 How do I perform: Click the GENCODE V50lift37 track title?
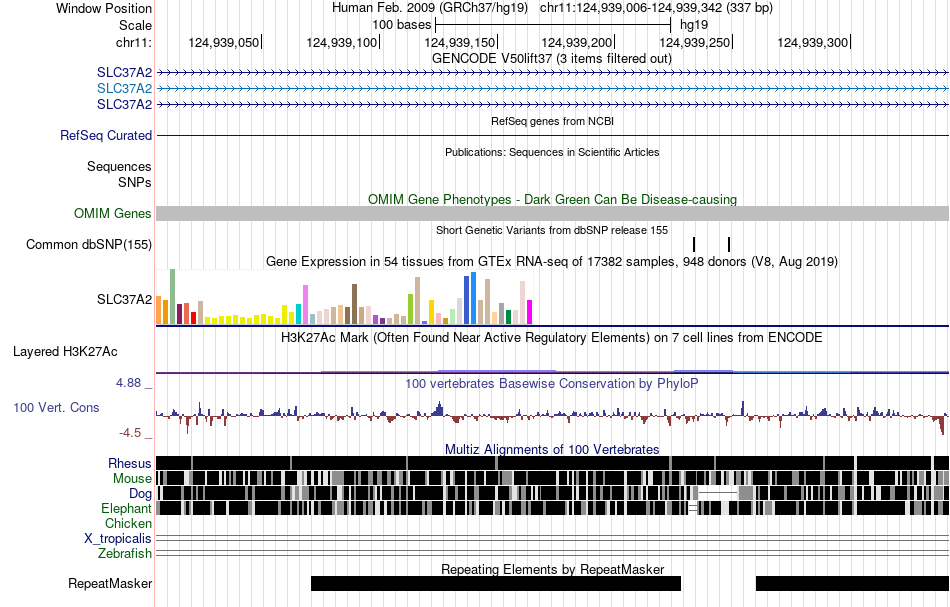point(552,59)
